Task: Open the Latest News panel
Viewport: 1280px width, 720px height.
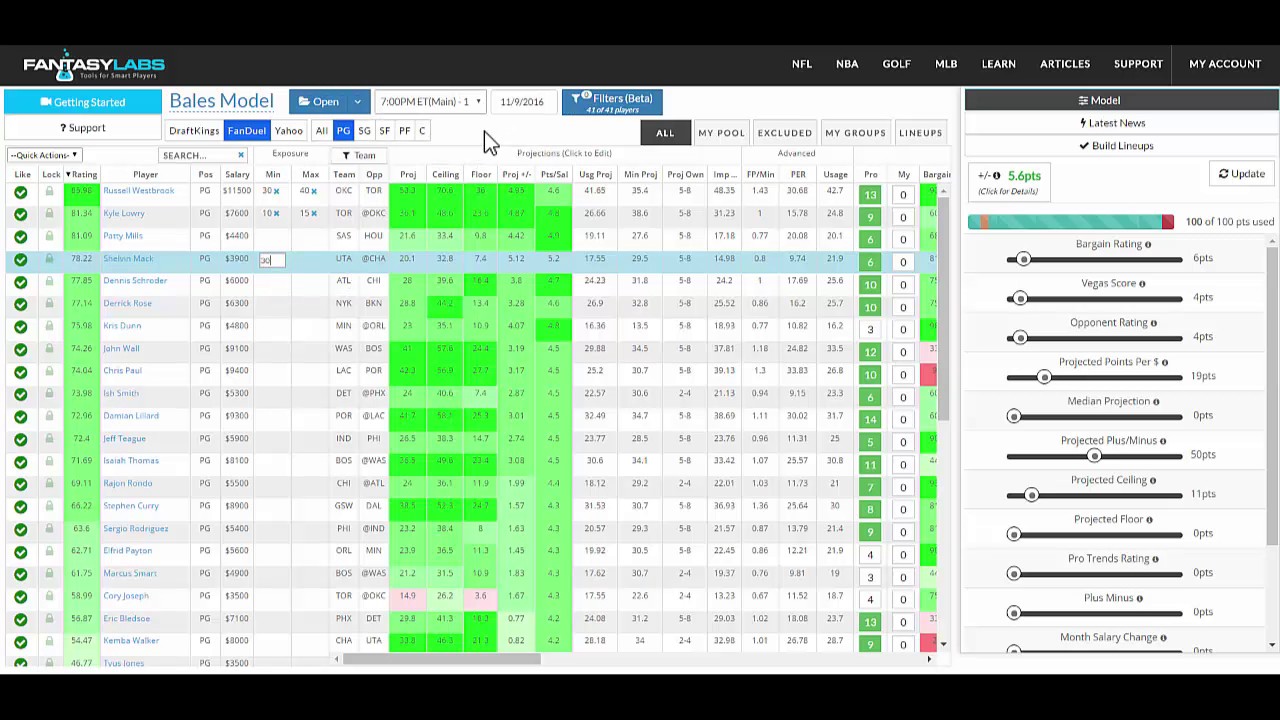Action: point(1112,123)
